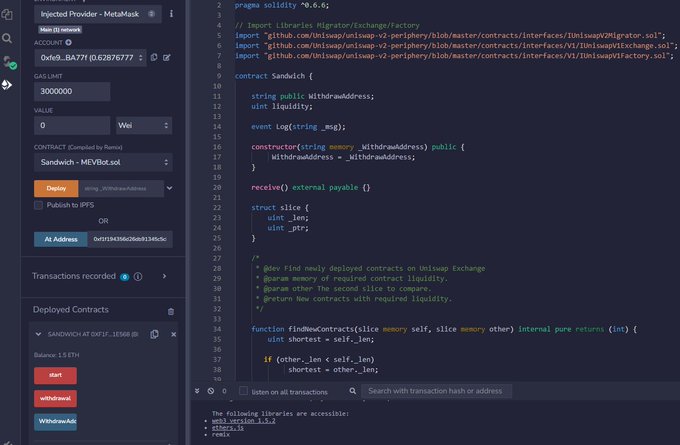Click the At Address button
The image size is (680, 445).
pos(61,239)
